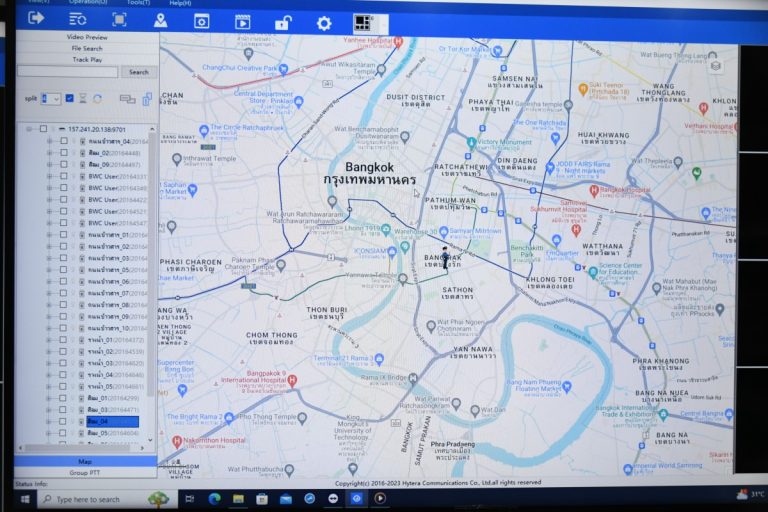Click the Windows Start button
Screen dimensions: 768x512
(25, 499)
